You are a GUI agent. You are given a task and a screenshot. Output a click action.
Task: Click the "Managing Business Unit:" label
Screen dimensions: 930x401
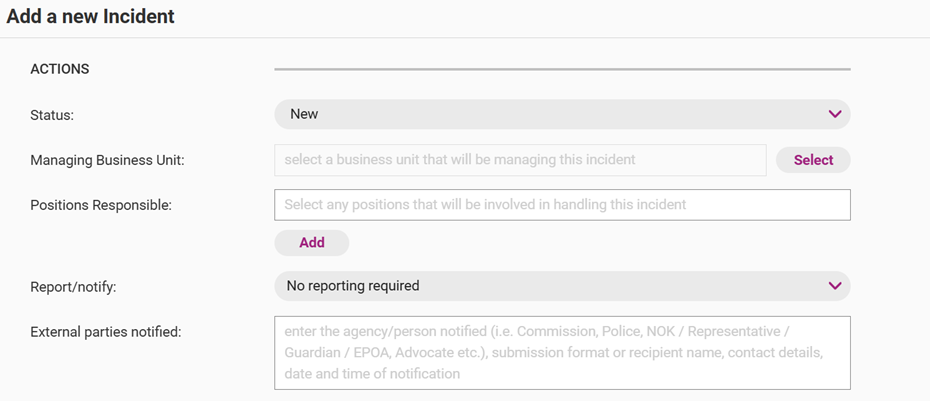[107, 160]
